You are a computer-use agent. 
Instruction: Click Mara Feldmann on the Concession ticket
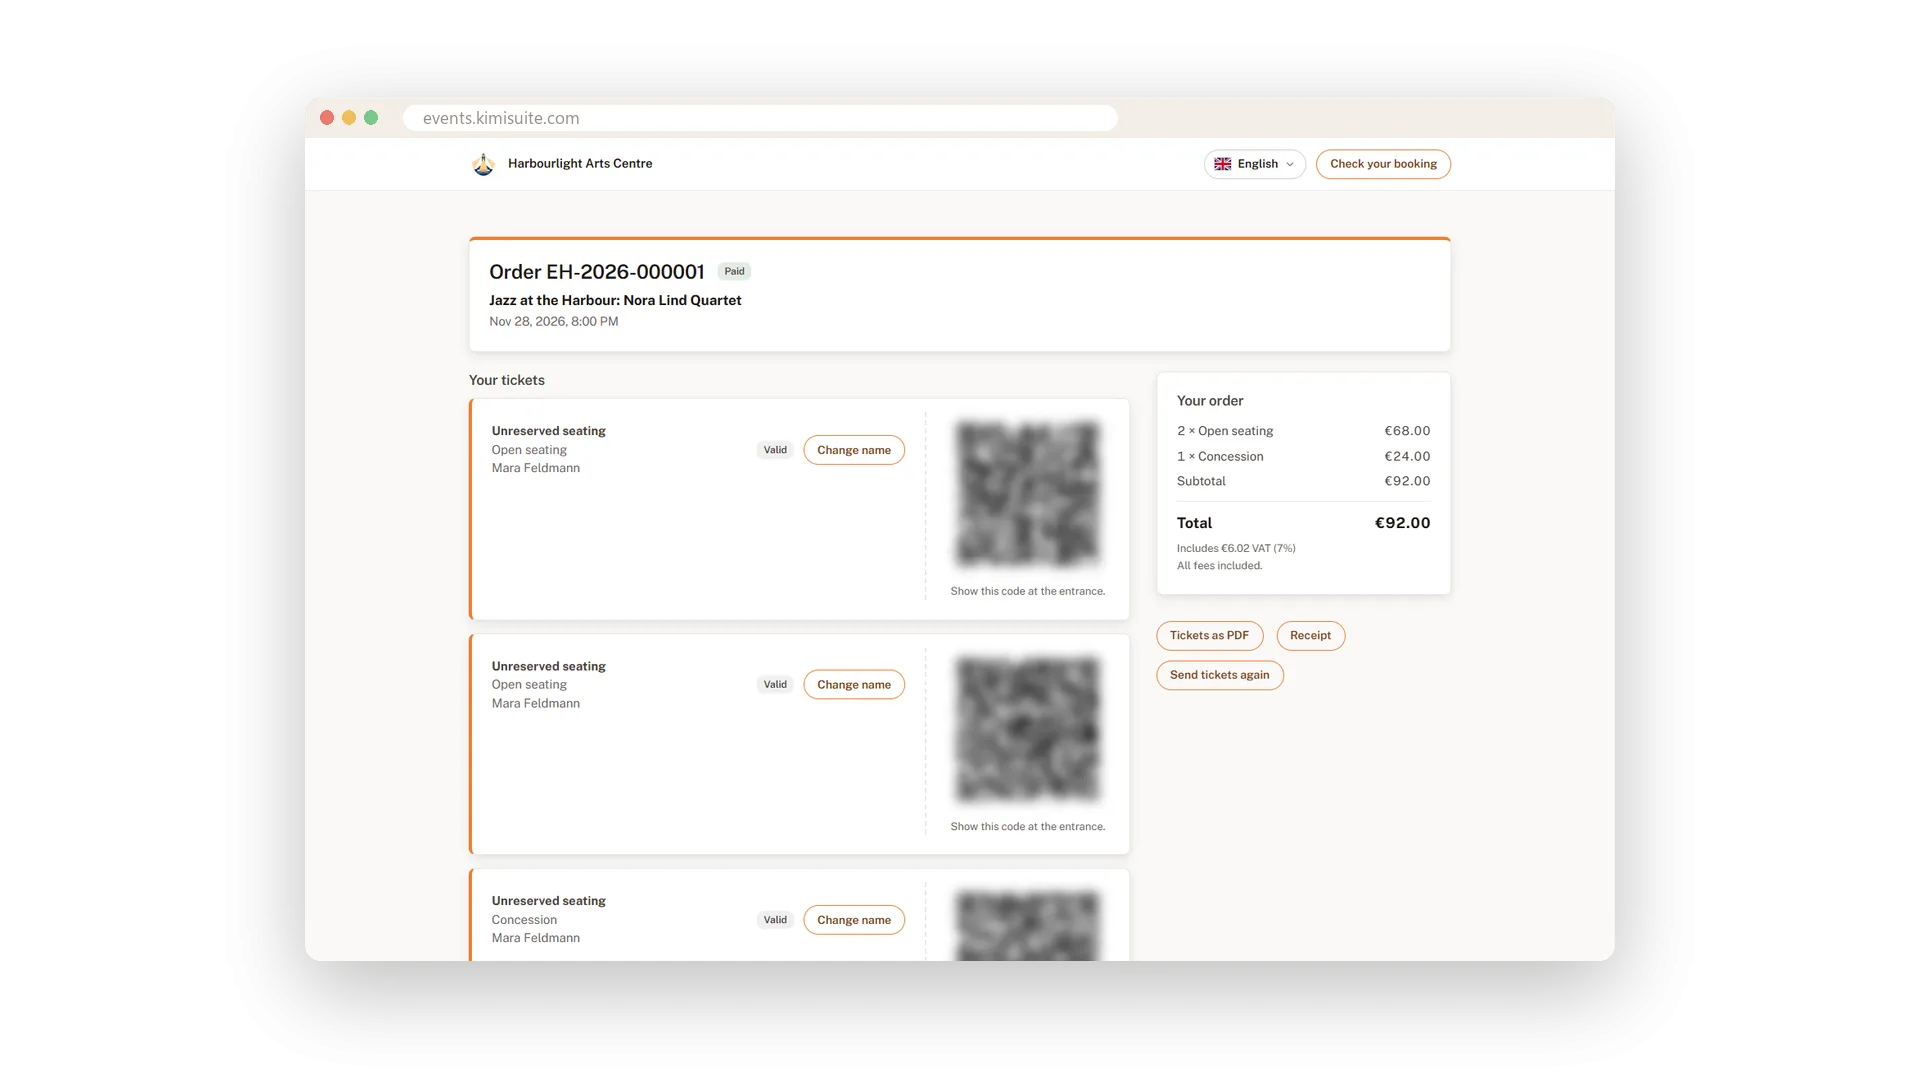tap(536, 938)
